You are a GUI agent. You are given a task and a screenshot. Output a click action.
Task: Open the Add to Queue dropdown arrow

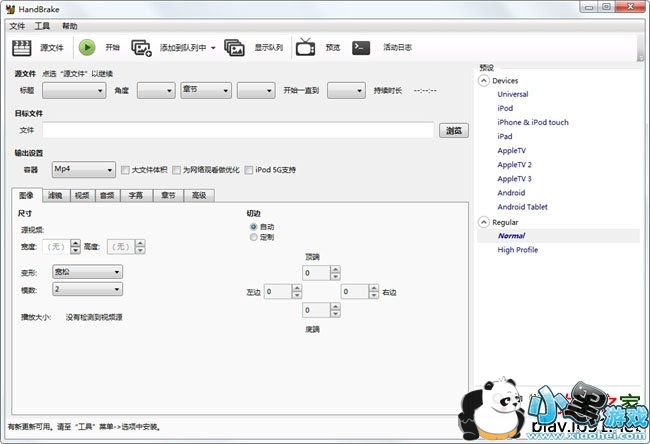tap(213, 48)
